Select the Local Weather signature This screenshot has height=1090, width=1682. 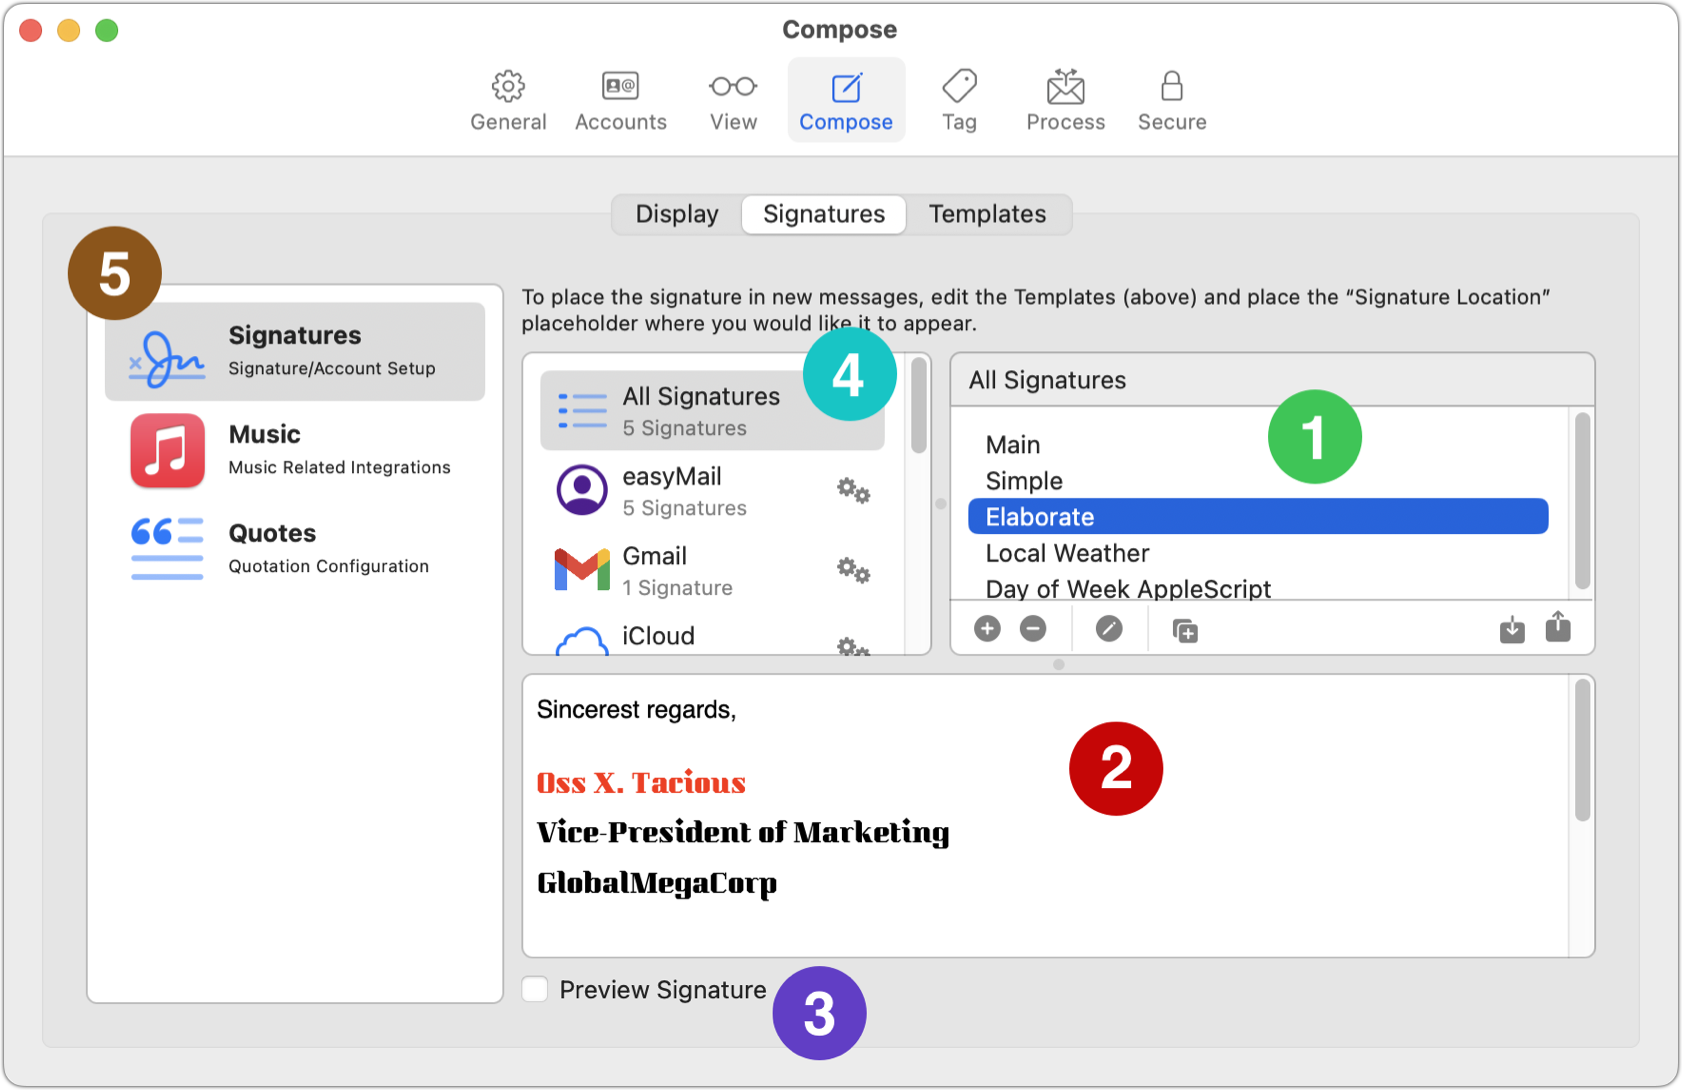pos(1067,553)
